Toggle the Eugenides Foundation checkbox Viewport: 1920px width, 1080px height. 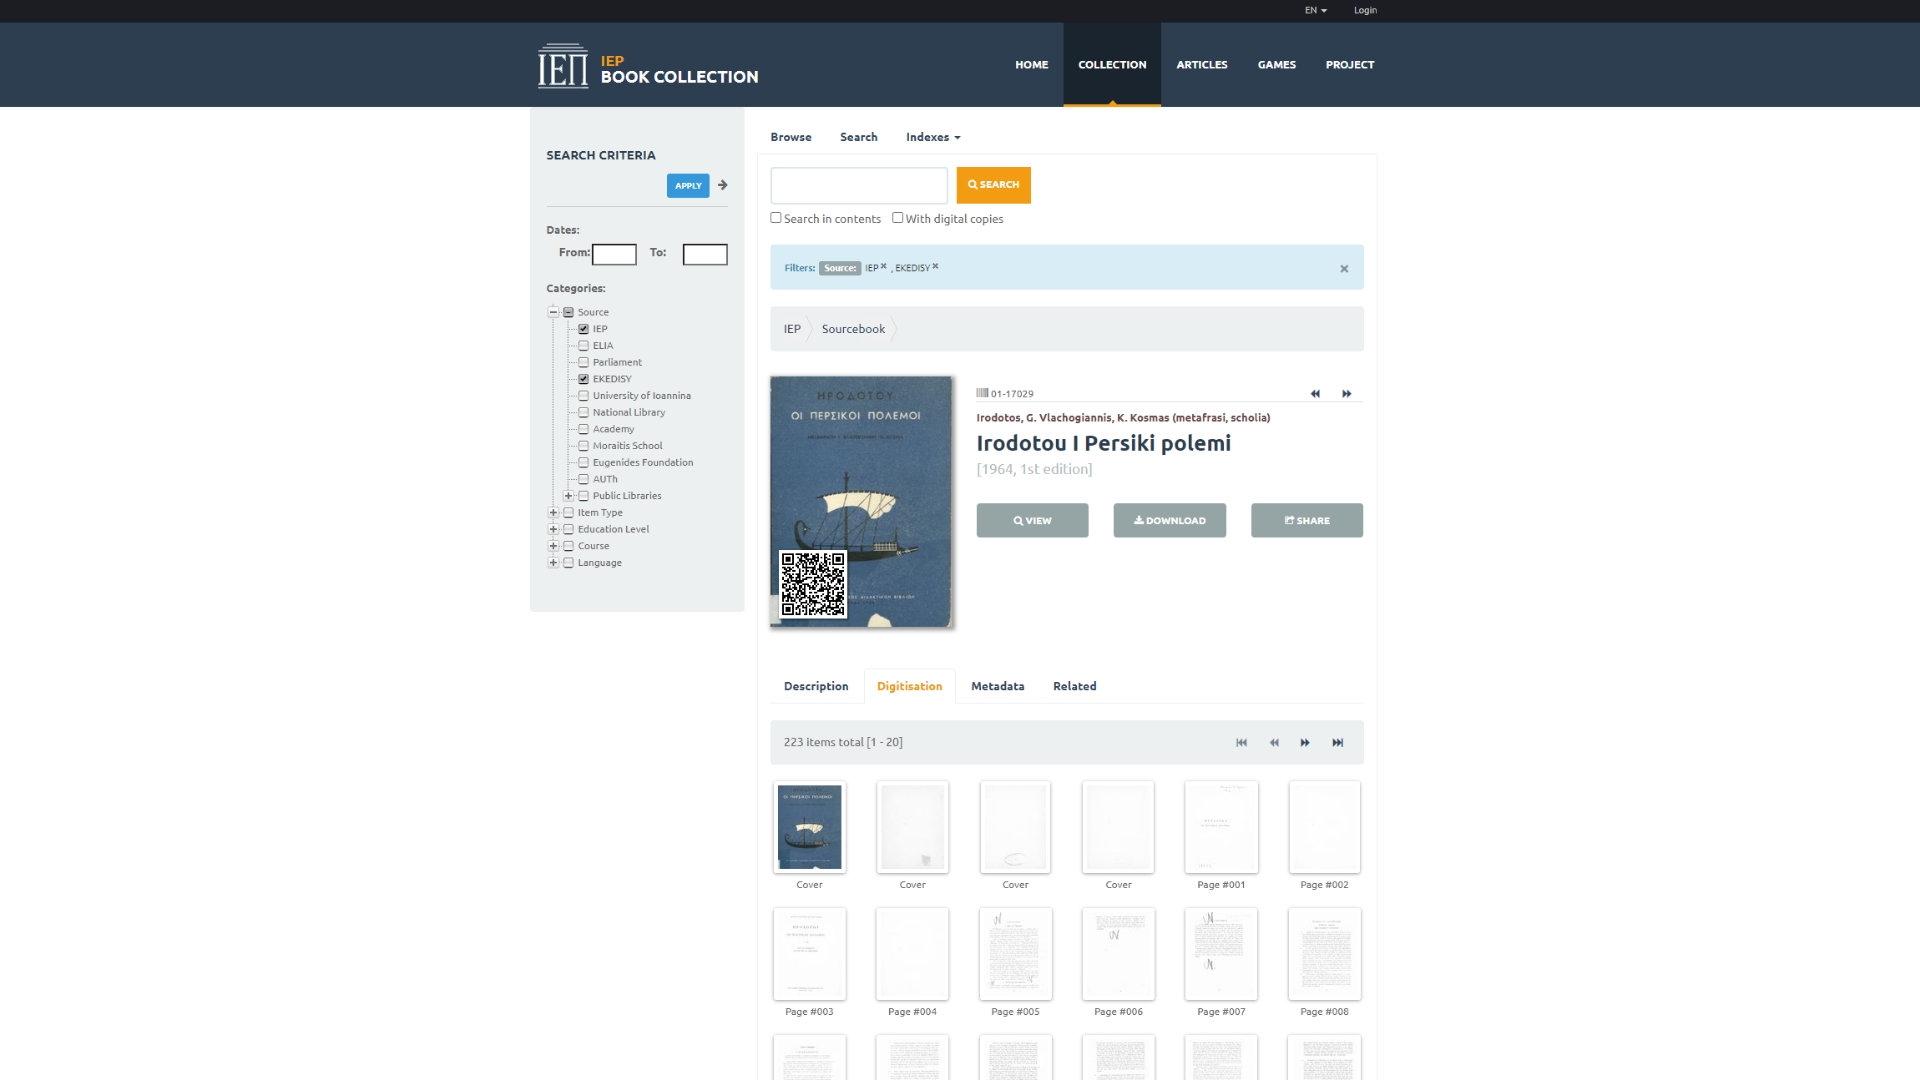tap(584, 463)
